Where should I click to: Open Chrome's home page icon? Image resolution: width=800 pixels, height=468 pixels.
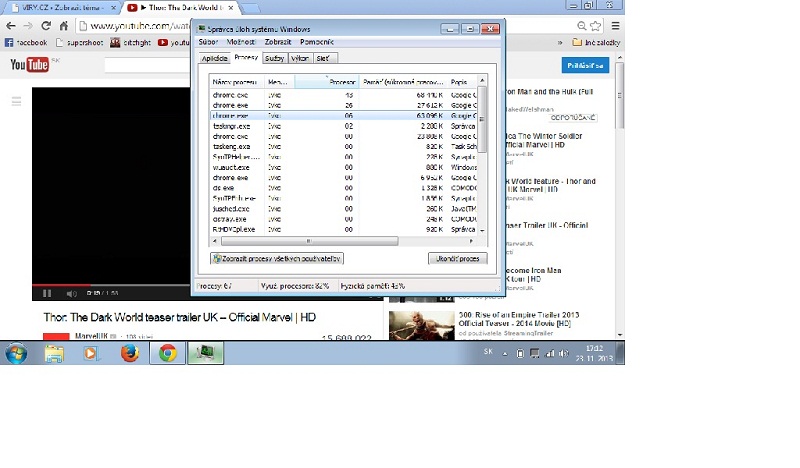(64, 26)
